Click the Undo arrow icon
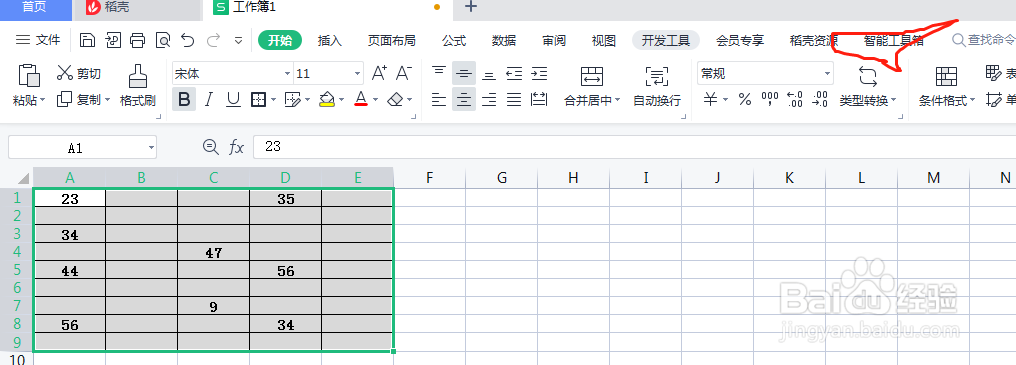The image size is (1016, 365). point(187,41)
